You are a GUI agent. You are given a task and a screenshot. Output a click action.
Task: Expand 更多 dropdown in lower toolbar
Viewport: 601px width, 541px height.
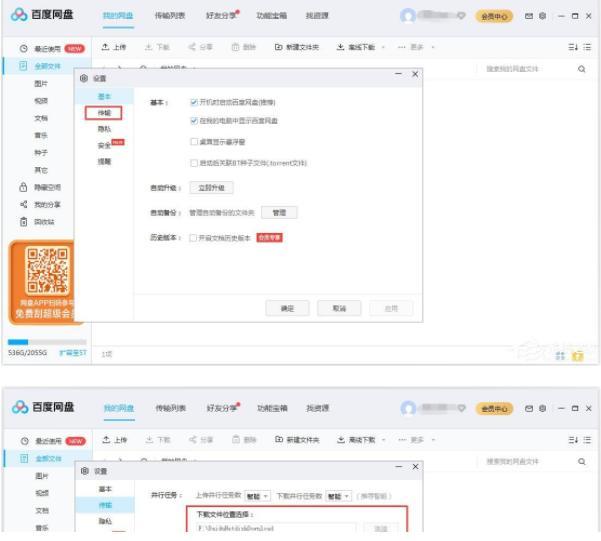pos(434,440)
